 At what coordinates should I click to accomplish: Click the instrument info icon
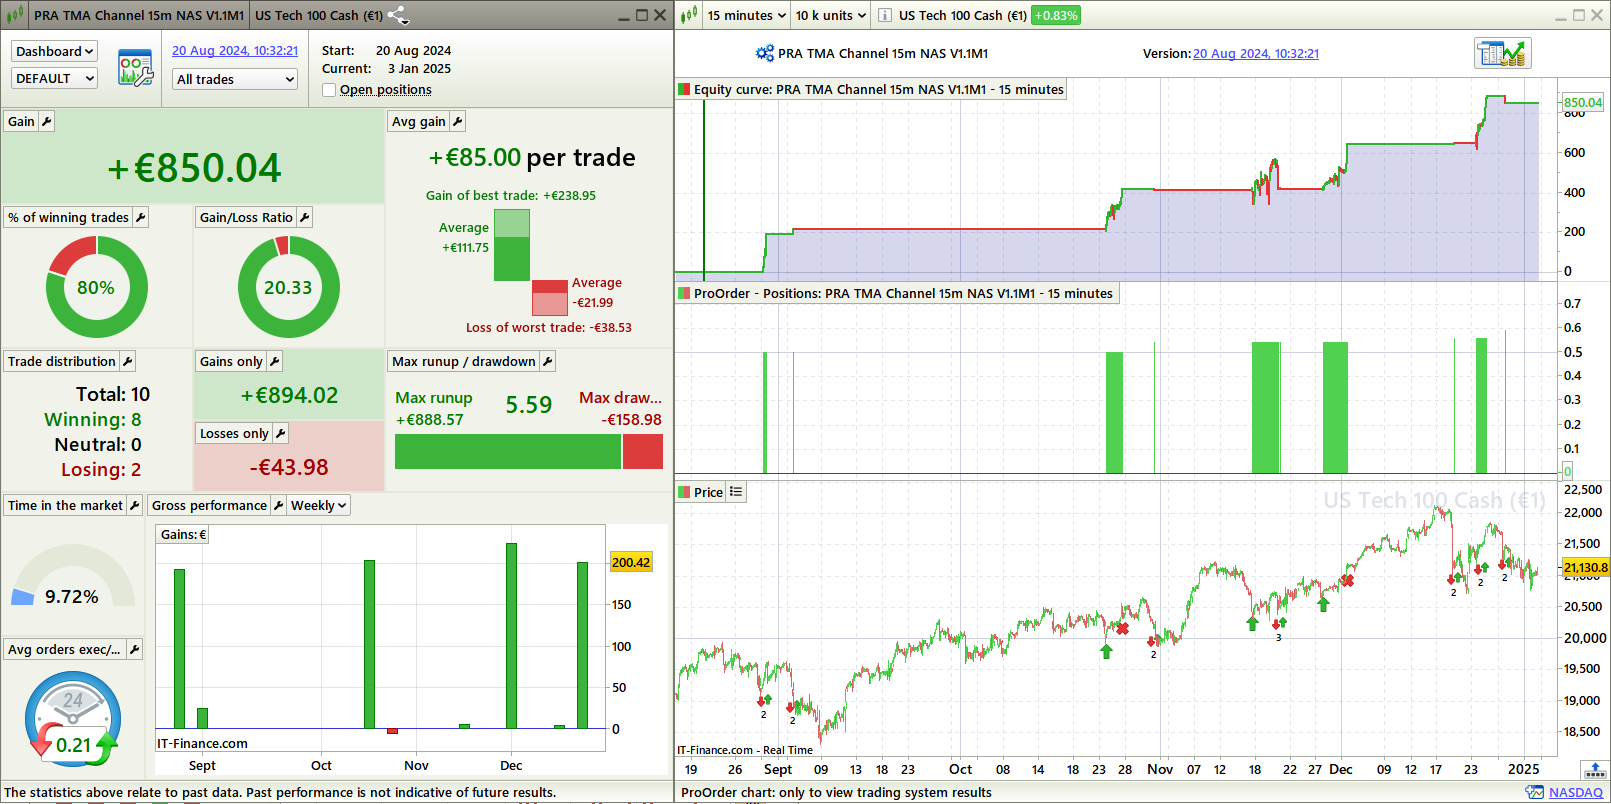click(884, 15)
